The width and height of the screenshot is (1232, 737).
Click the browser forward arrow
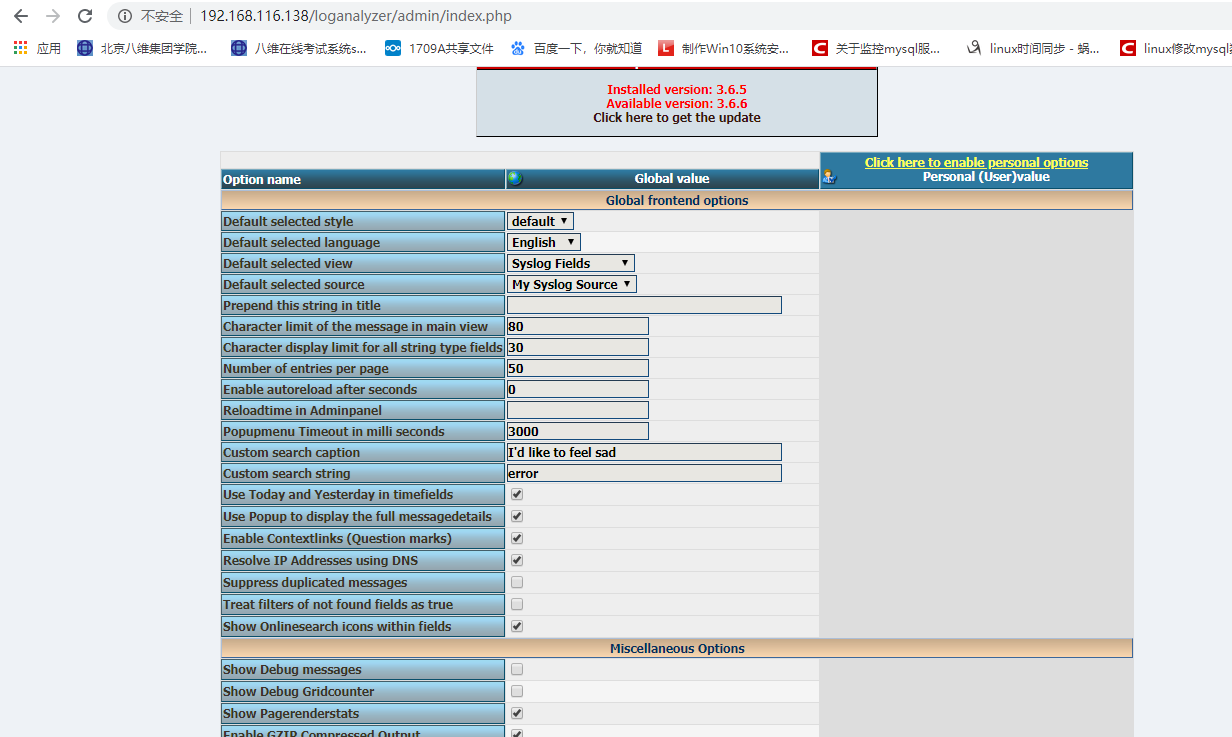pos(53,16)
